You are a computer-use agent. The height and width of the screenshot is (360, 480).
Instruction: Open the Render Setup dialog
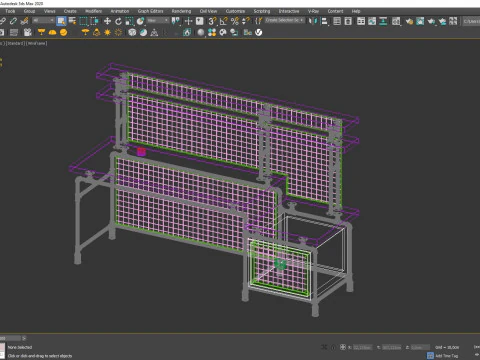click(409, 21)
